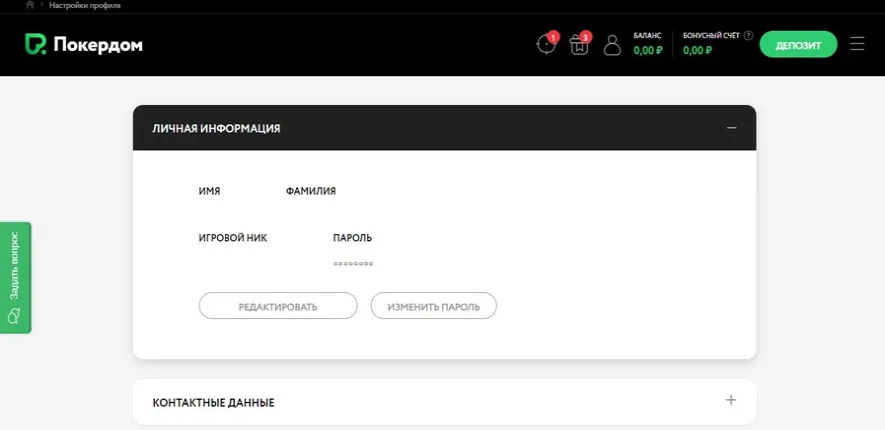Open the Задать вопрос side tab

[14, 267]
